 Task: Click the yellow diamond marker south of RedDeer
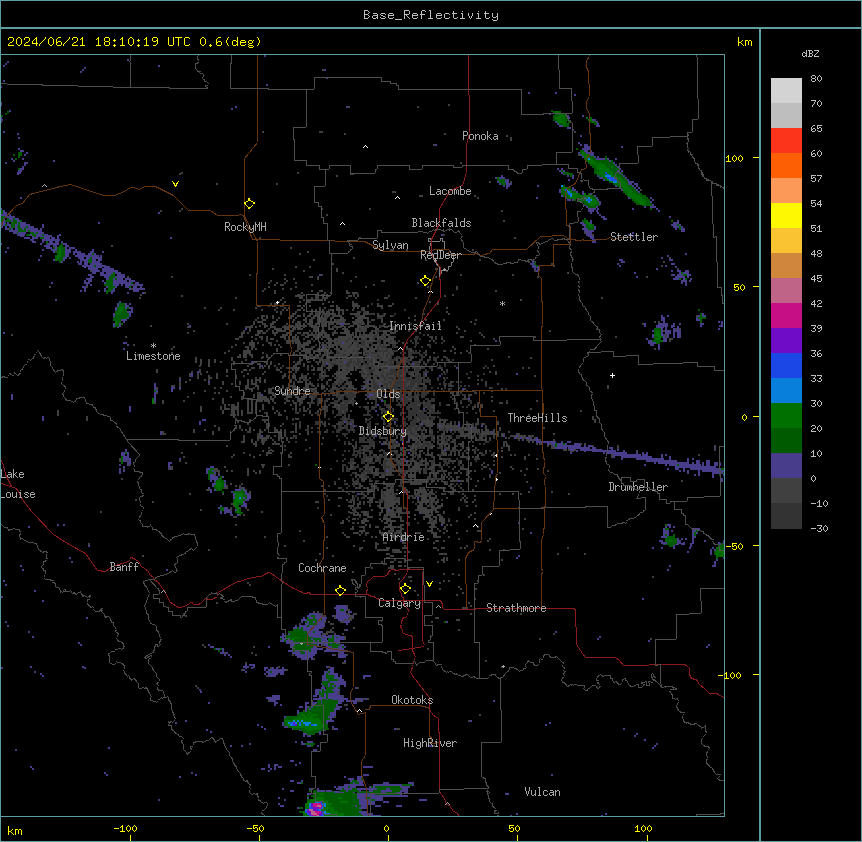[x=425, y=281]
